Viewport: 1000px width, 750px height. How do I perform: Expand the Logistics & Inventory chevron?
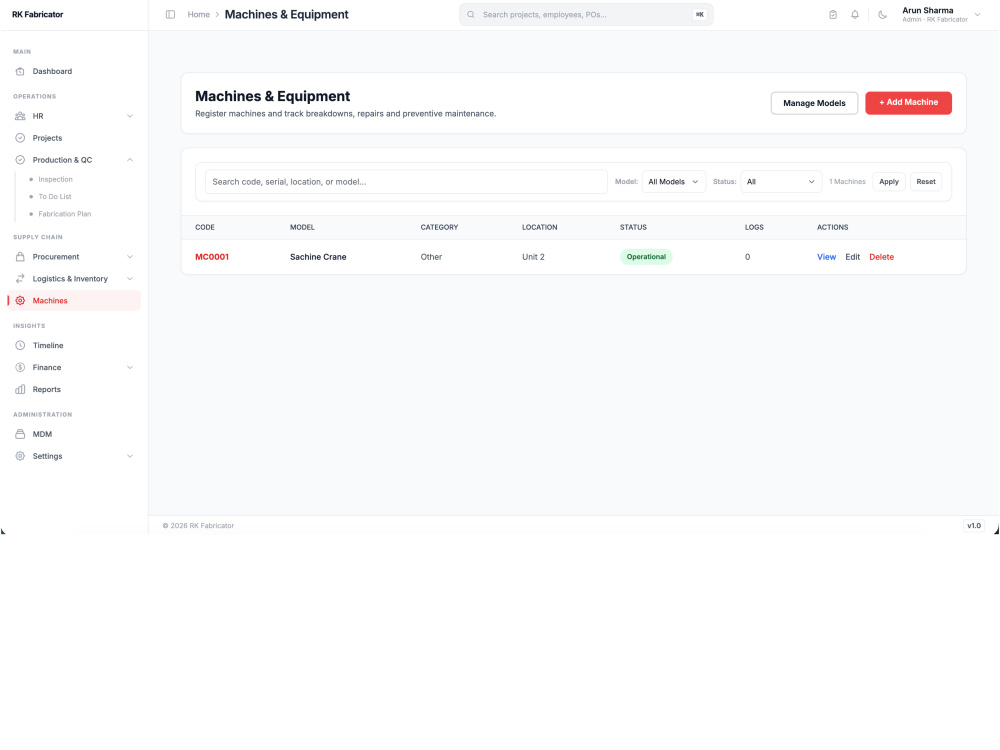coord(130,279)
